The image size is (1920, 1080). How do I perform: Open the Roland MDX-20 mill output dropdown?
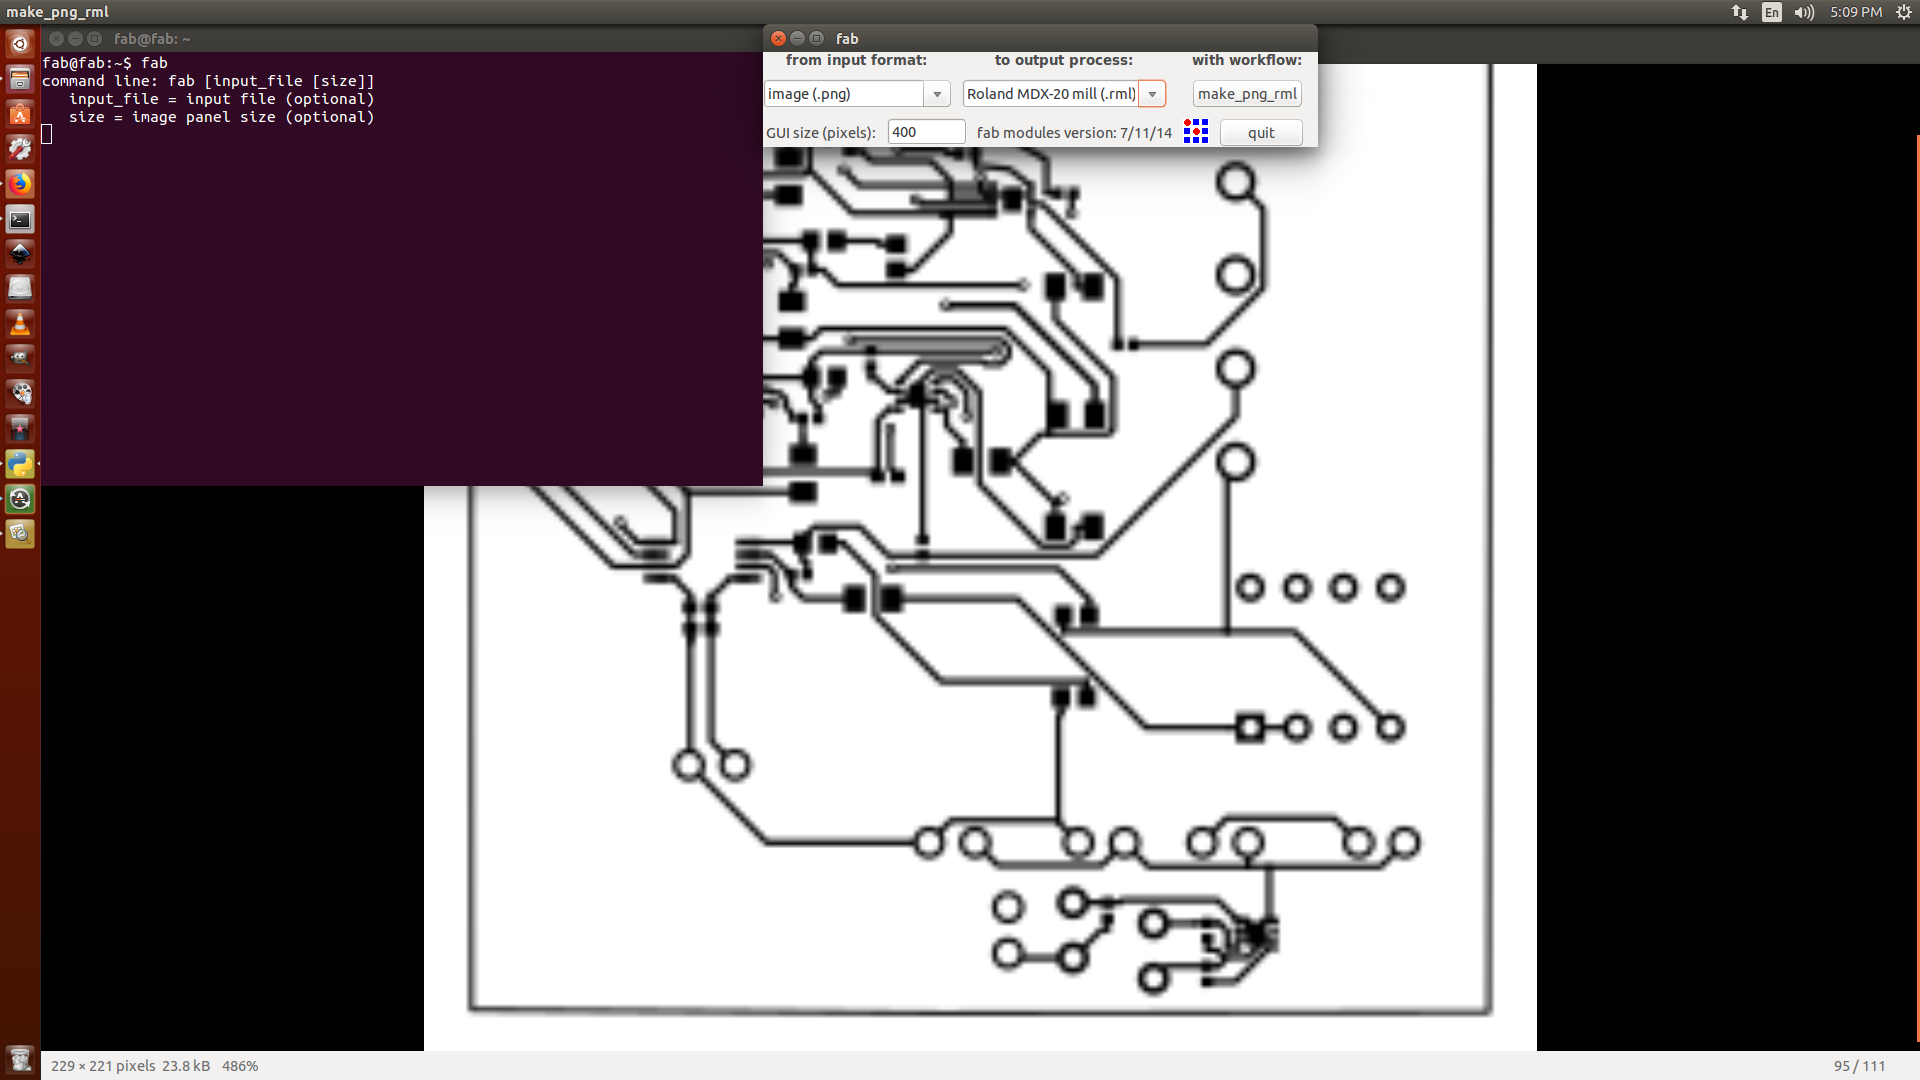(x=1152, y=94)
